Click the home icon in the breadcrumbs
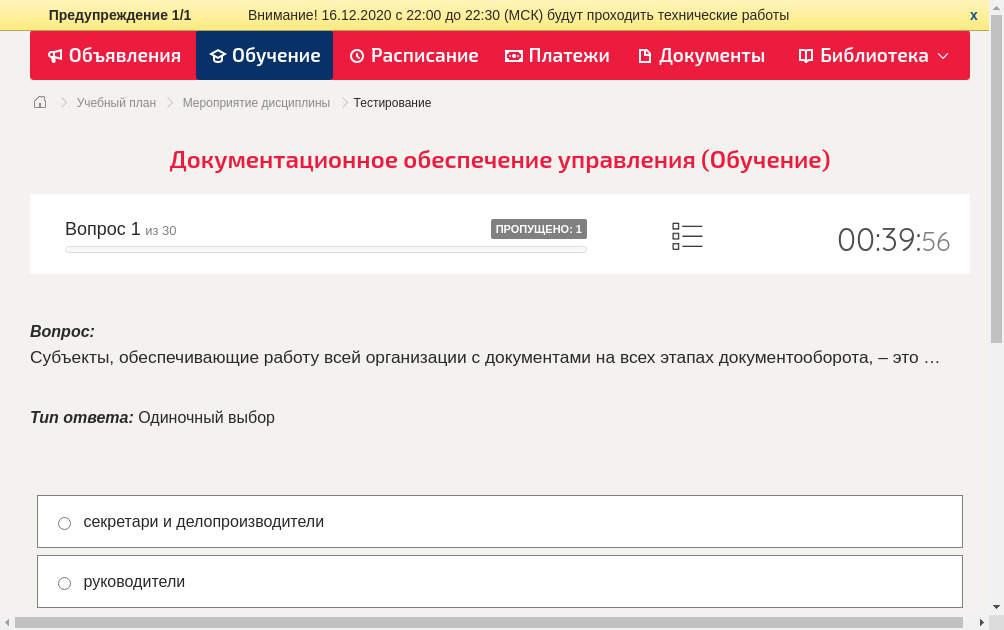Image resolution: width=1004 pixels, height=630 pixels. point(39,102)
